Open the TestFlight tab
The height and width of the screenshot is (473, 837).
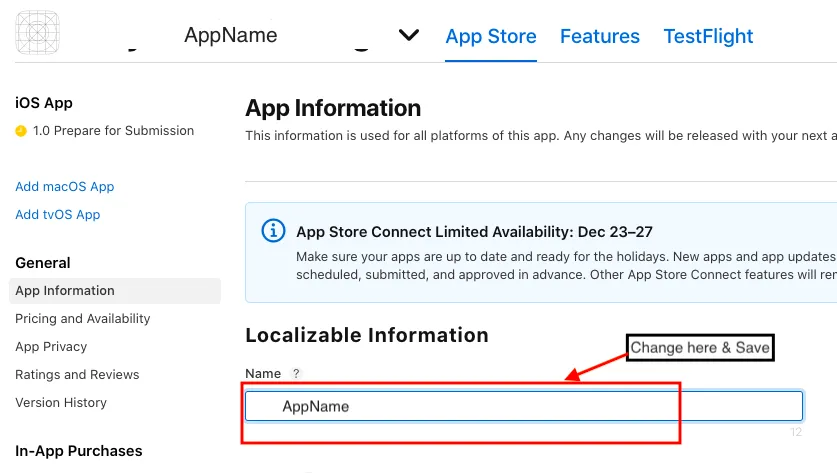pos(708,37)
